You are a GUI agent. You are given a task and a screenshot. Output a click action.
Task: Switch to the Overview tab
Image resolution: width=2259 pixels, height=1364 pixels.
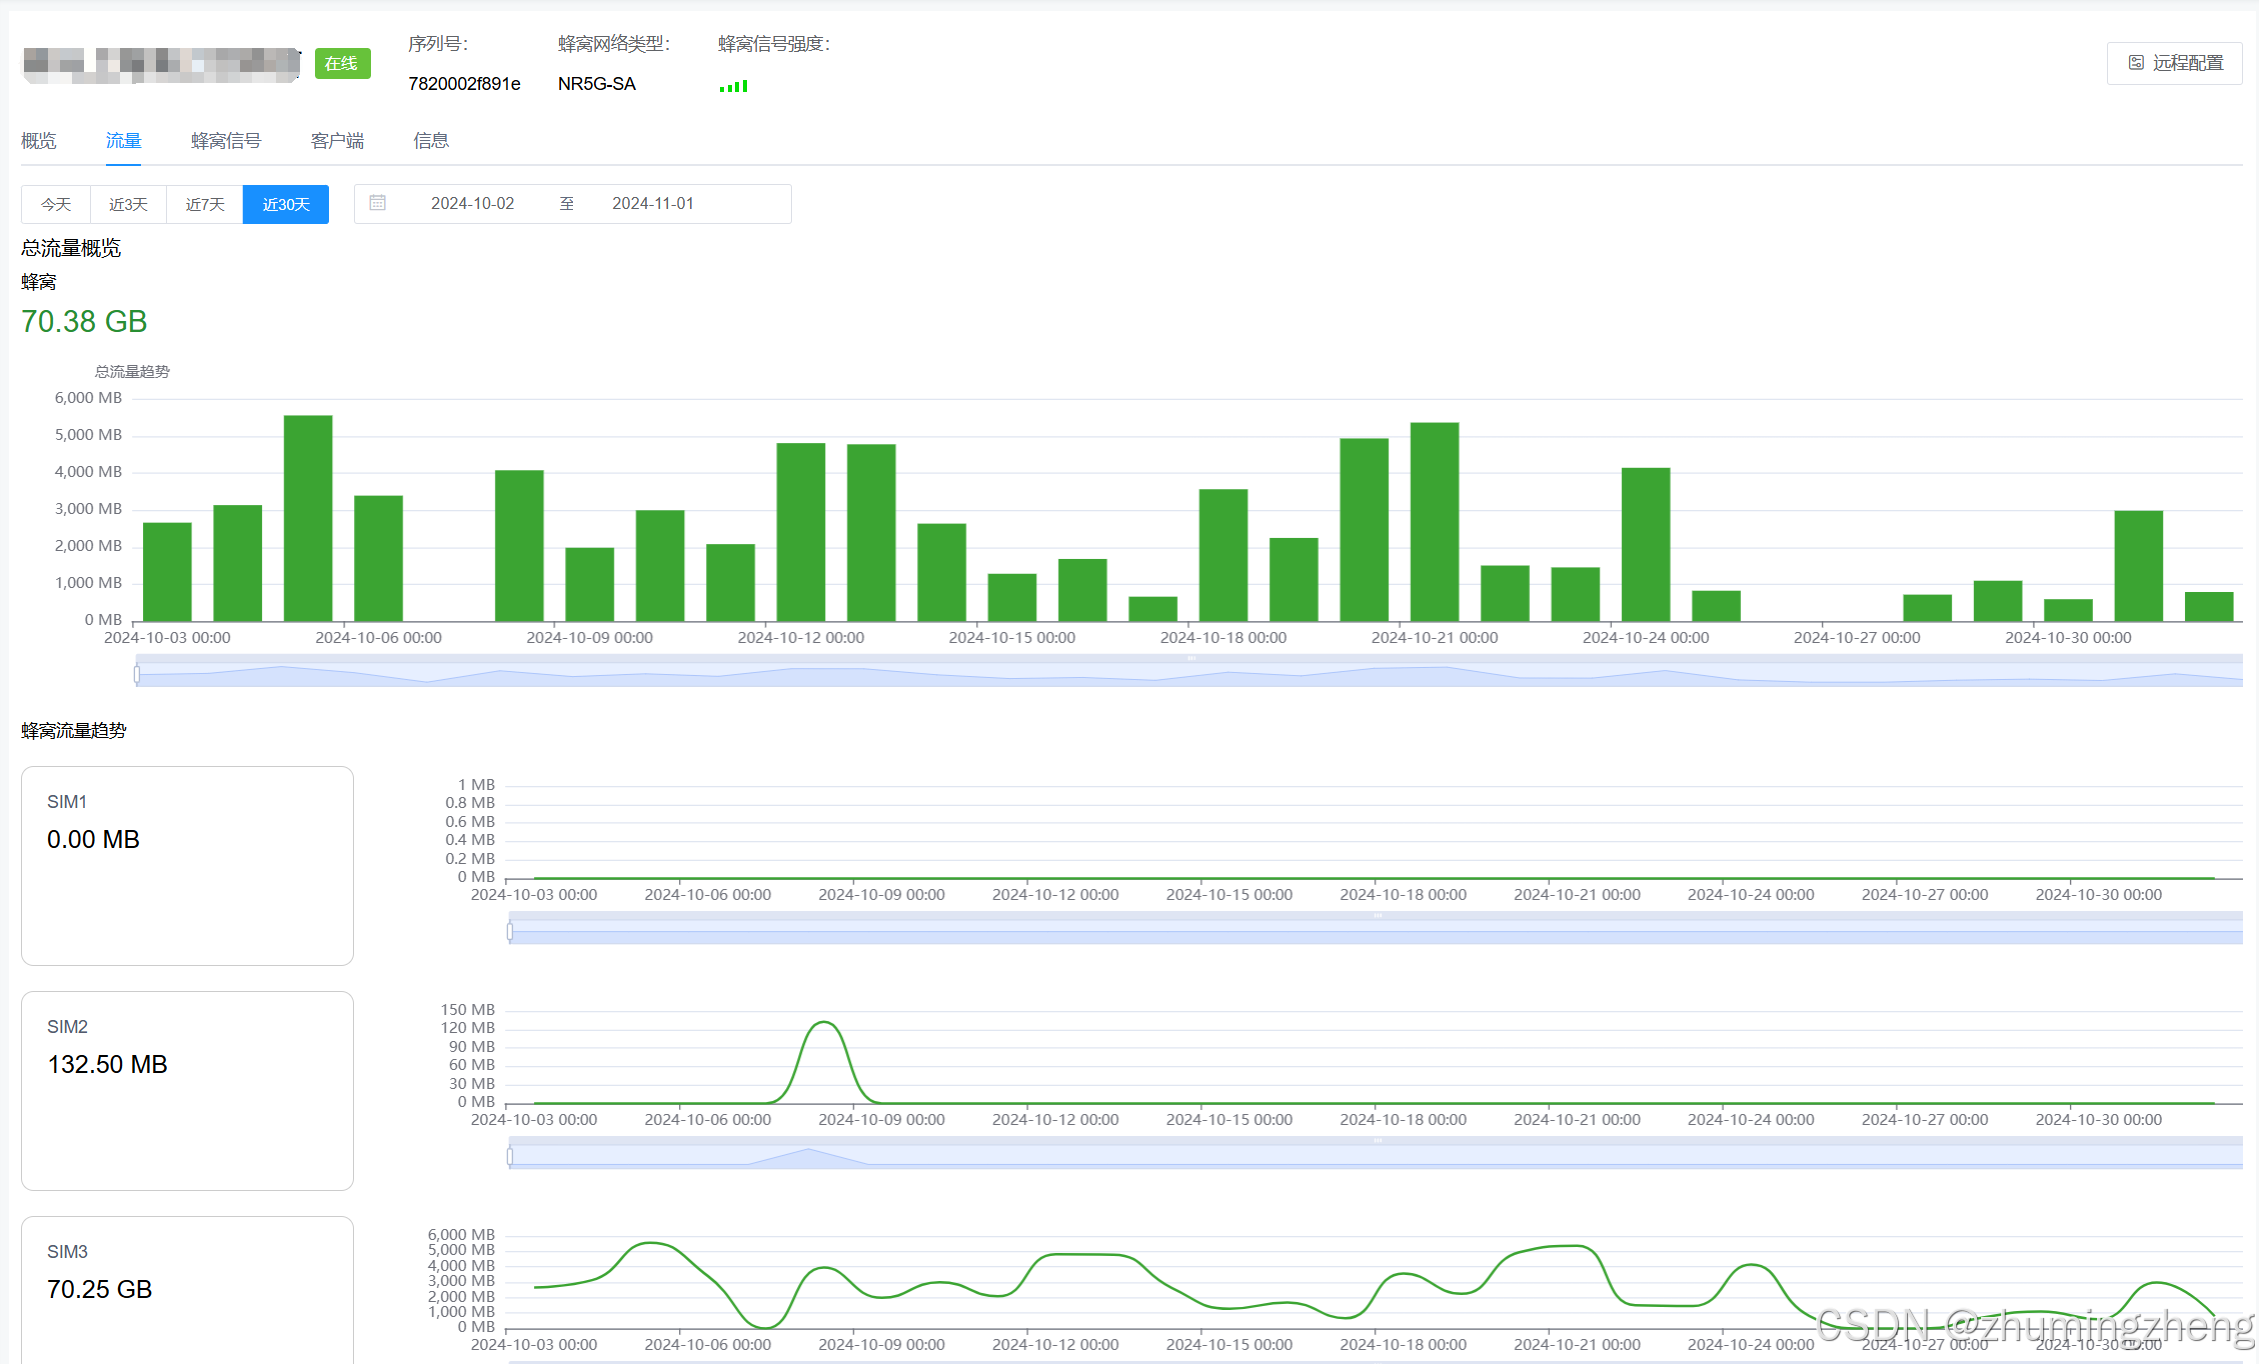click(39, 141)
